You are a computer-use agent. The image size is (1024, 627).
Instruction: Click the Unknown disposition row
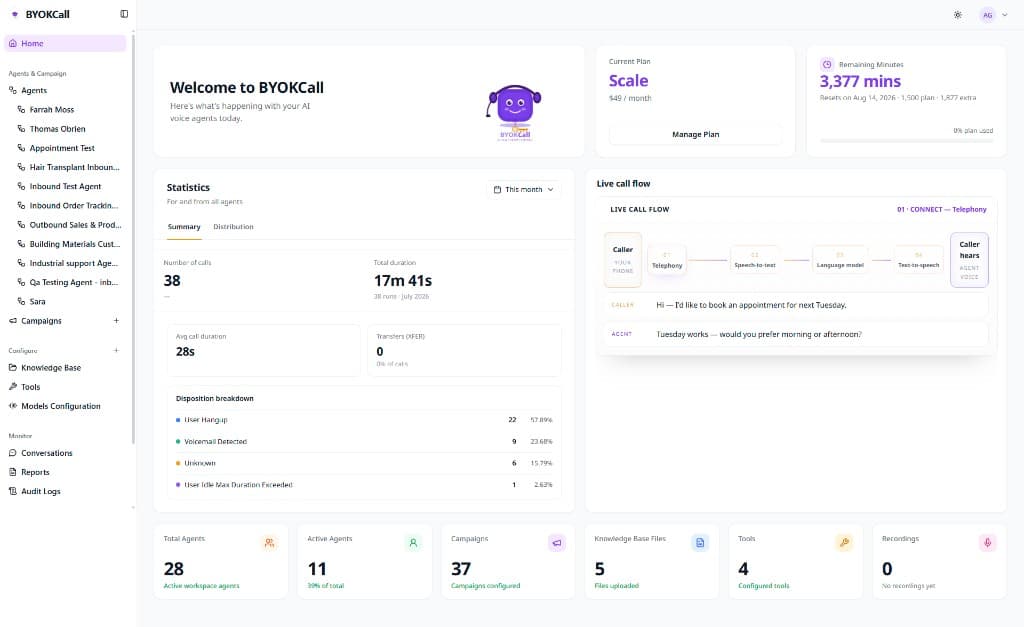pyautogui.click(x=364, y=463)
